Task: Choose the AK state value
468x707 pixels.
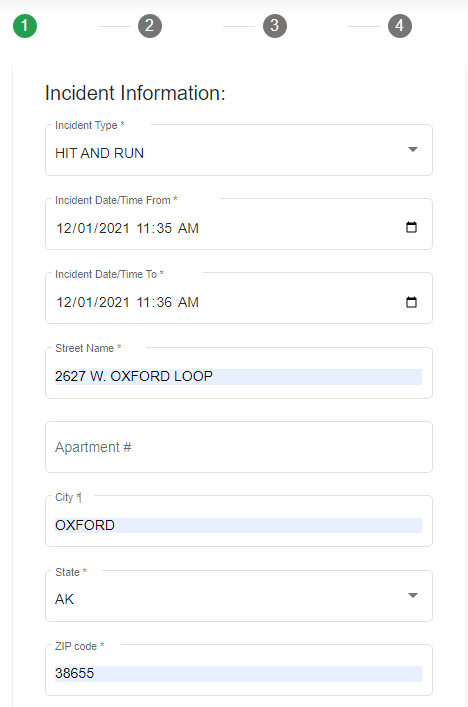Action: (239, 596)
